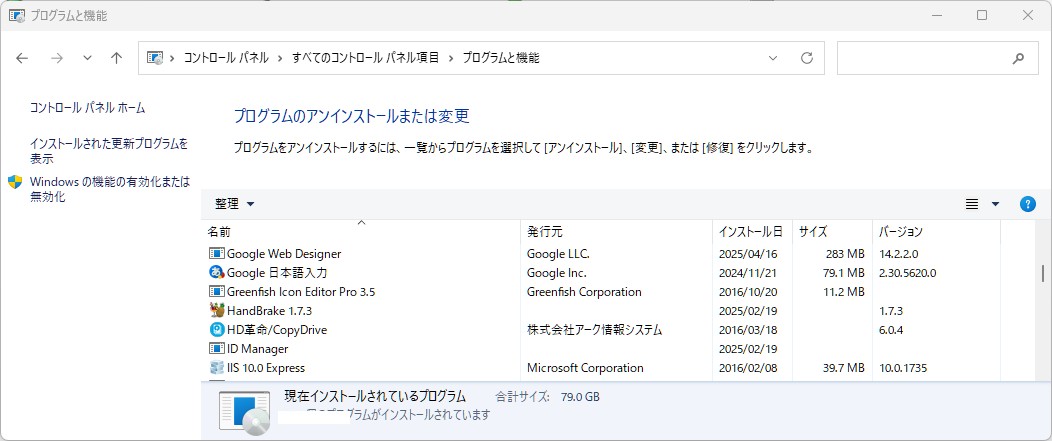Screen dimensions: 1052x441
Task: Open コントロール パネル ホーム link
Action: click(88, 107)
